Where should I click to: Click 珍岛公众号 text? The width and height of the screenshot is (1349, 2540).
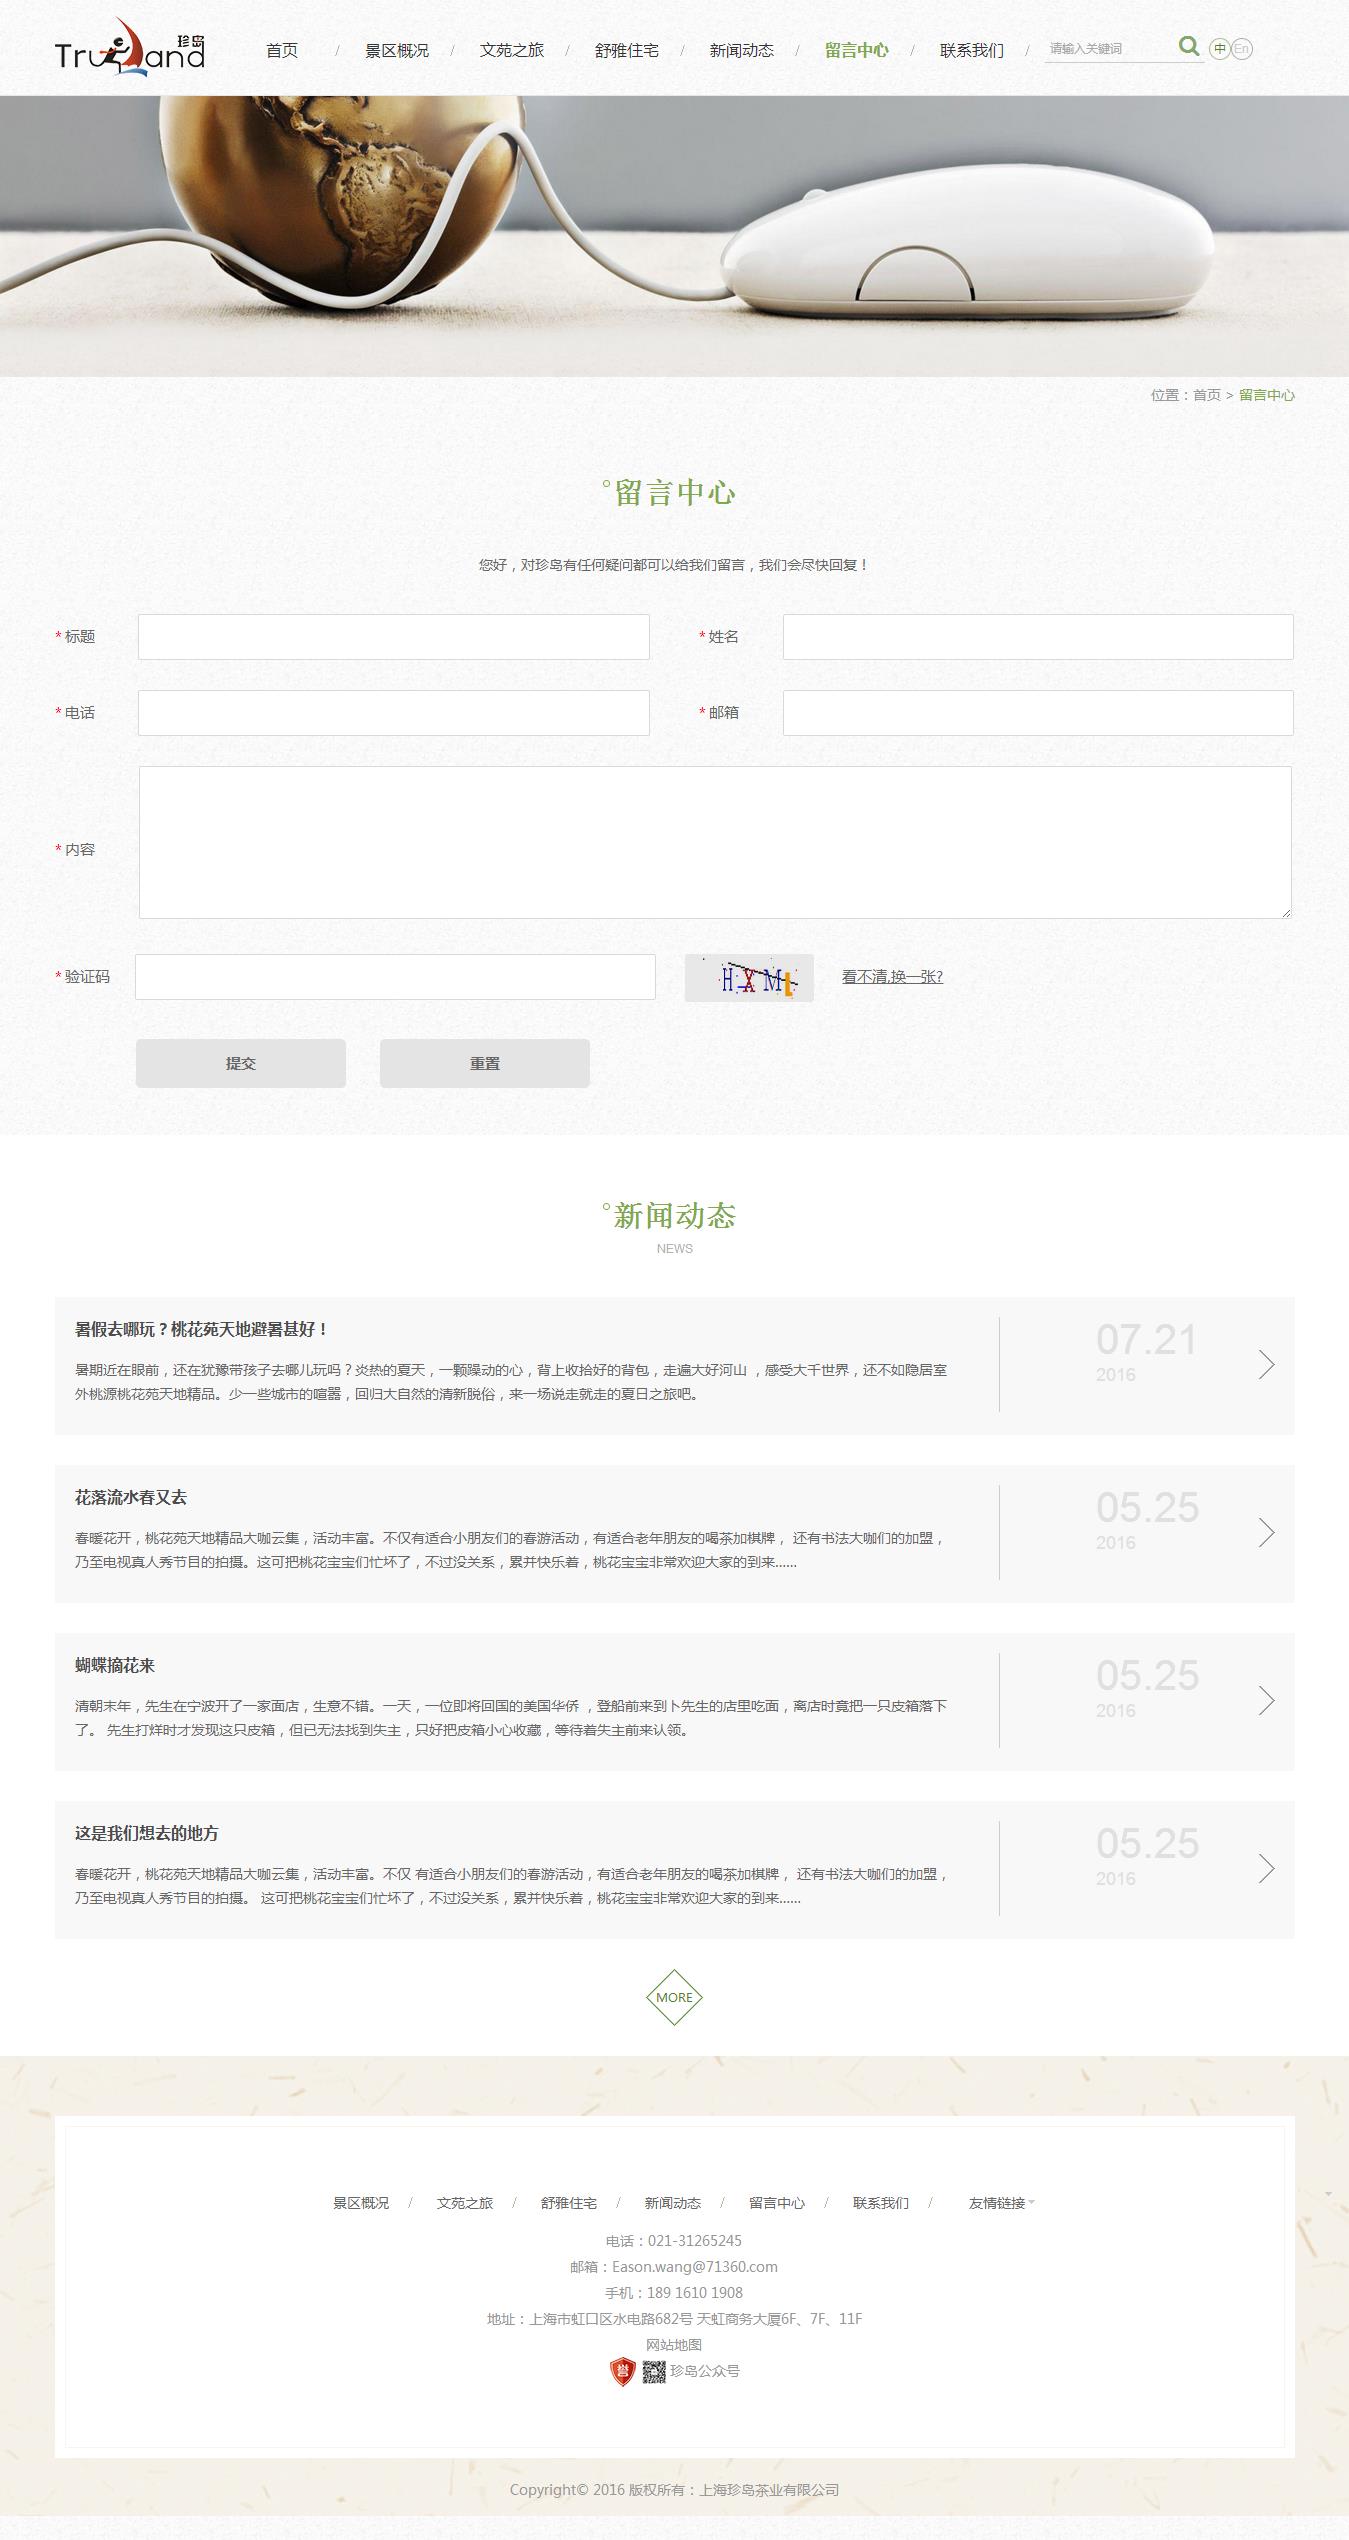coord(705,2371)
